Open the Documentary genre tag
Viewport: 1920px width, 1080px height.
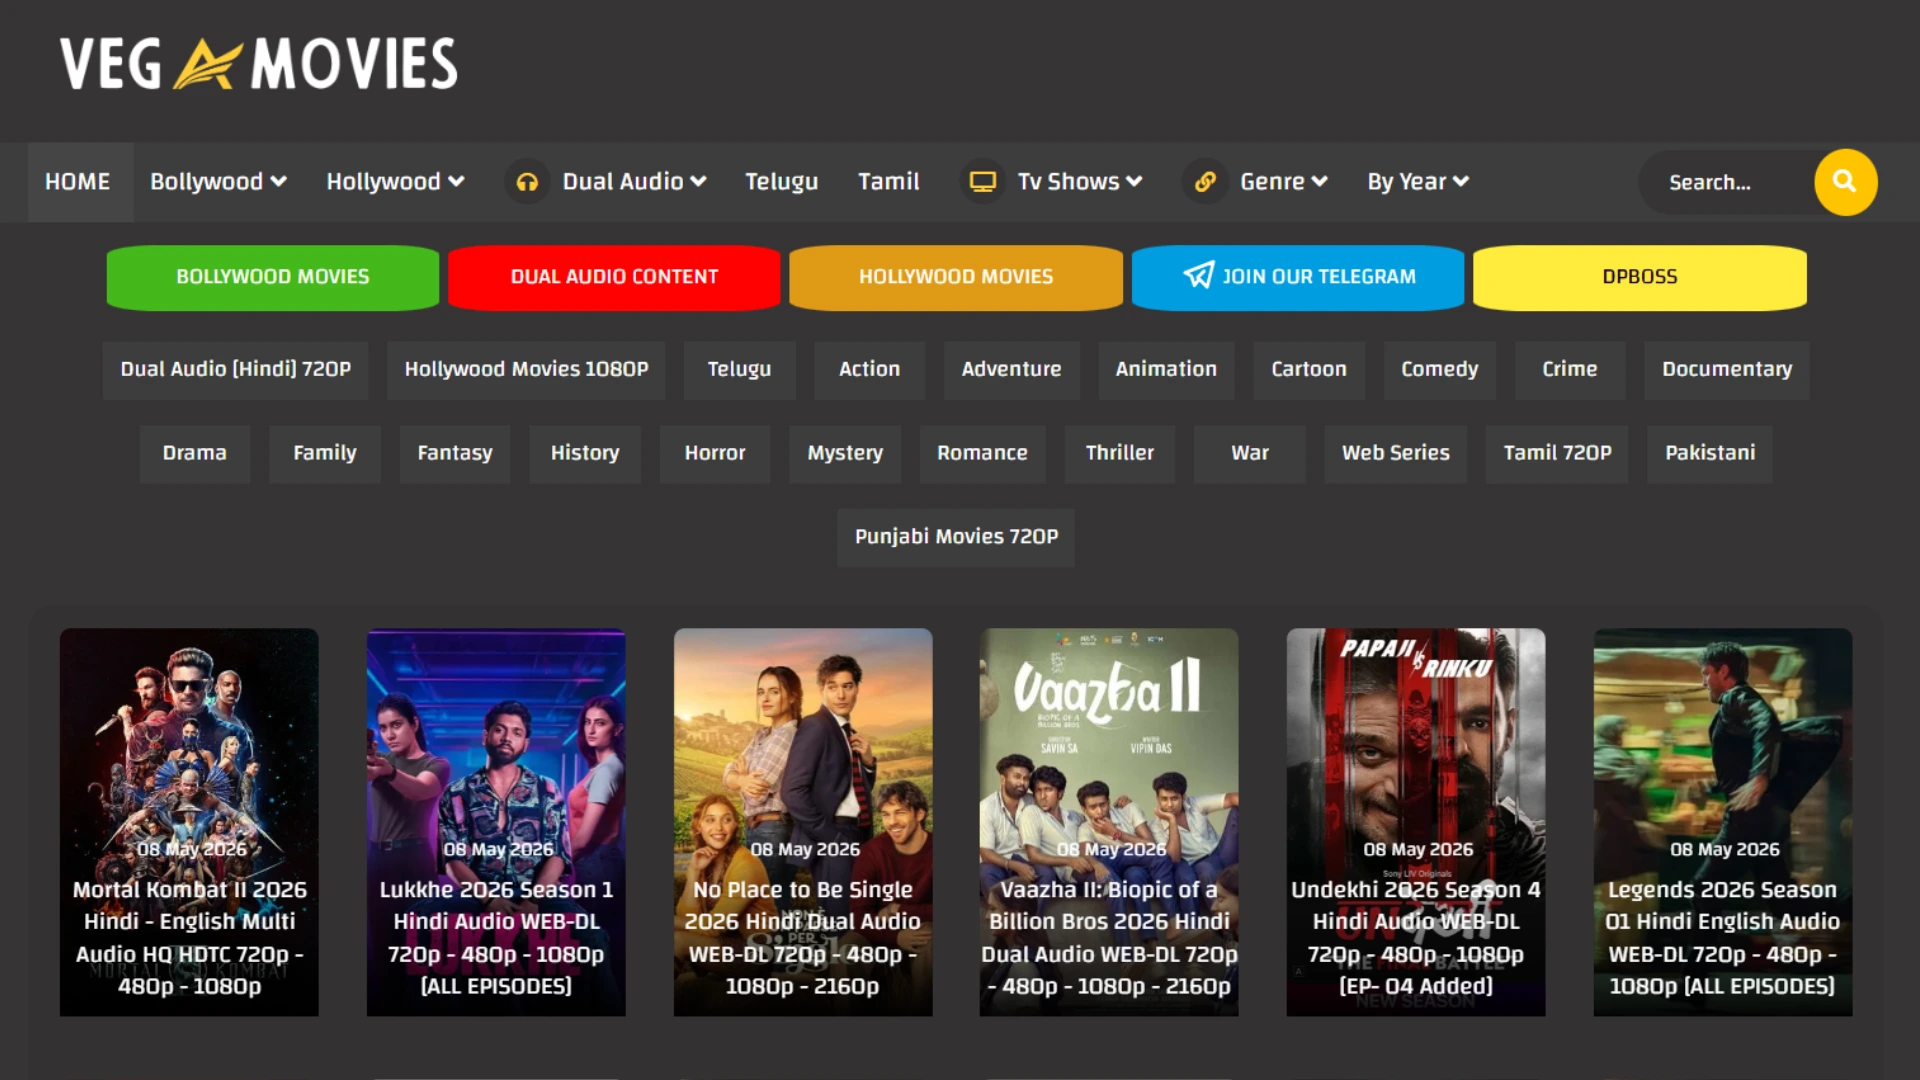(1727, 370)
